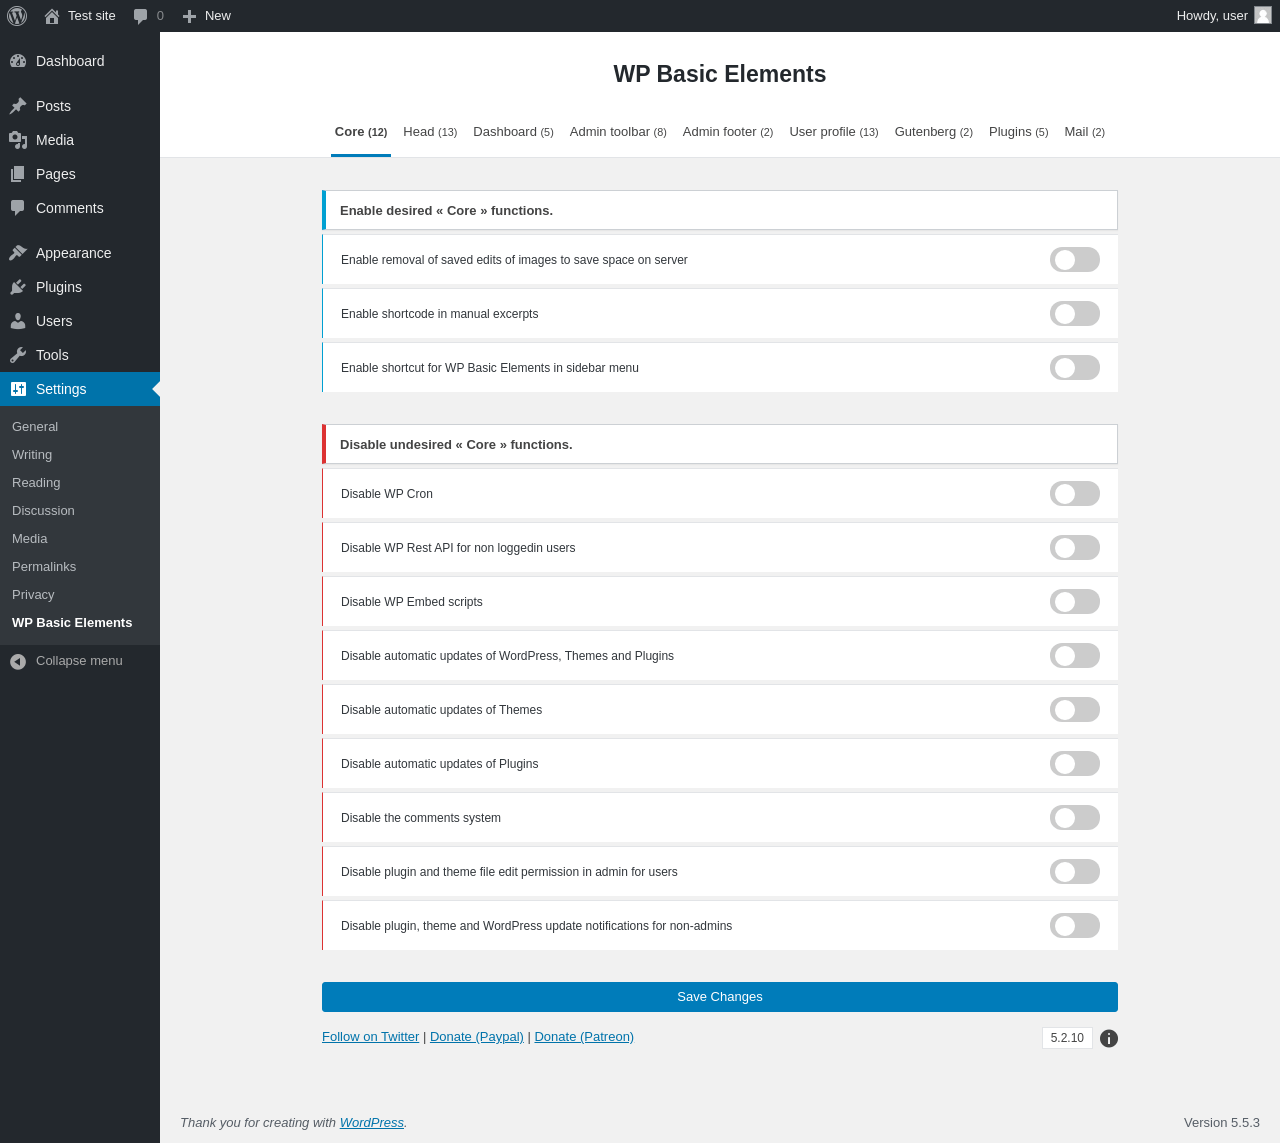1280x1143 pixels.
Task: Toggle disable automatic updates of Plugins
Action: pos(1075,764)
